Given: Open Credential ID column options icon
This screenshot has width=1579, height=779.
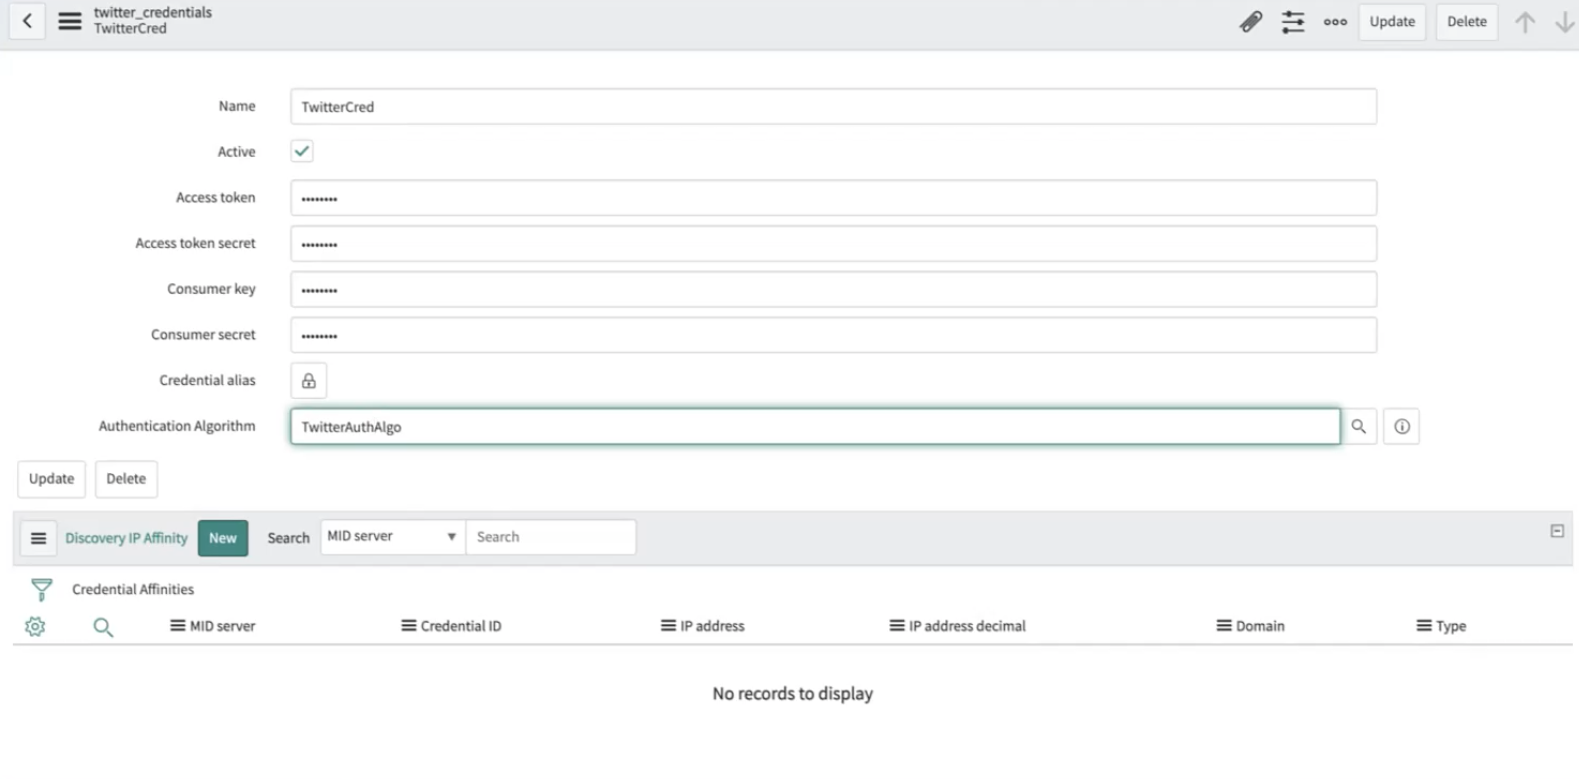Looking at the screenshot, I should (408, 626).
